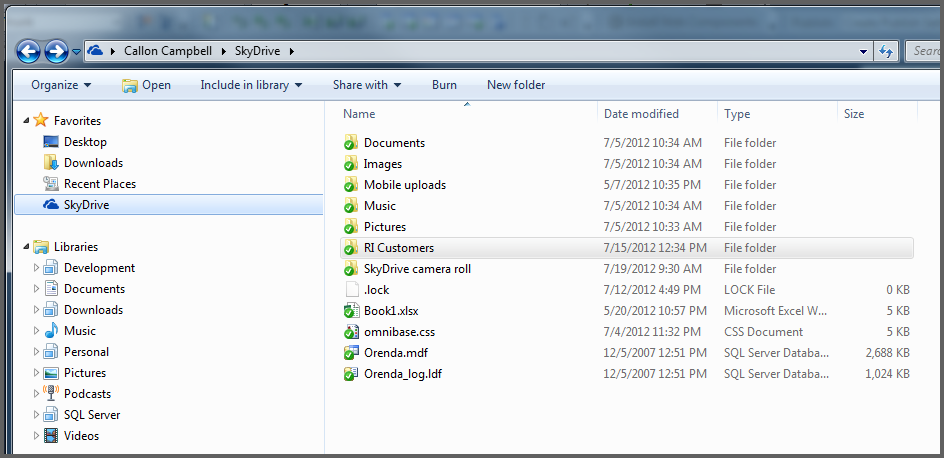Expand the SQL Server library node
Screen dimensions: 944x458
[x=37, y=415]
